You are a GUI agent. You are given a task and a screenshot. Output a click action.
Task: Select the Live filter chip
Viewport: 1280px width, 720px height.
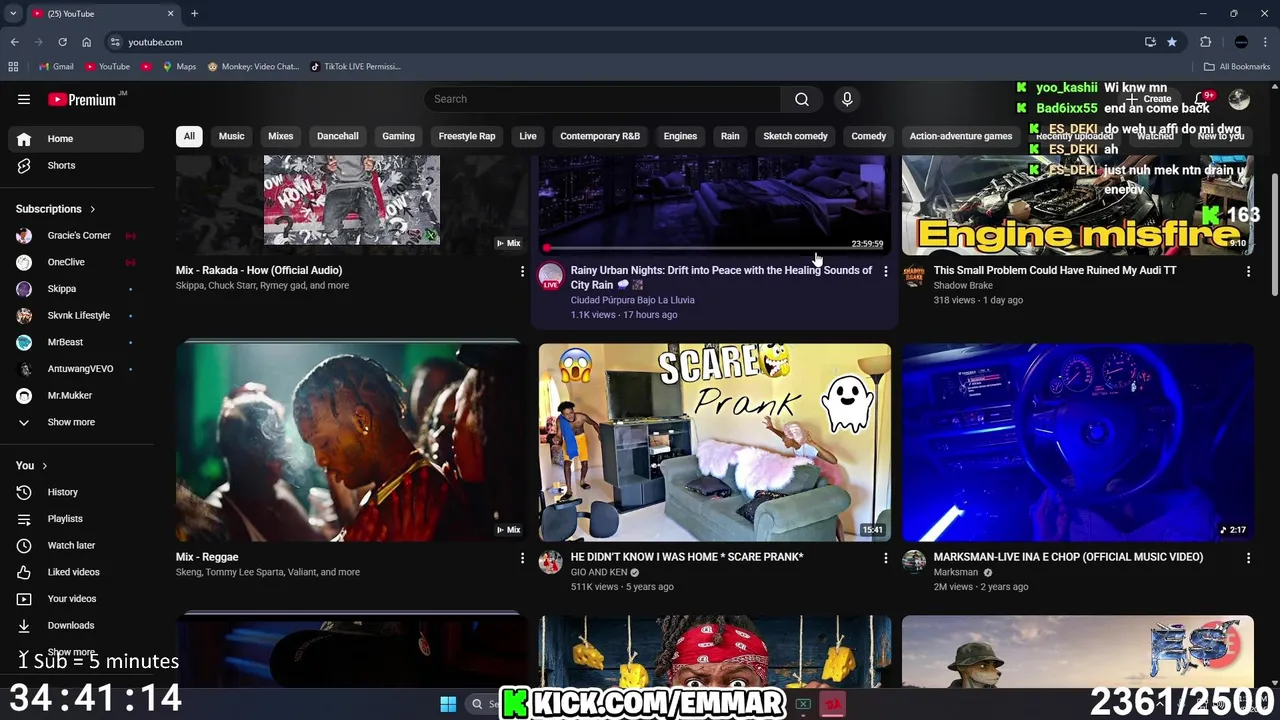click(528, 136)
